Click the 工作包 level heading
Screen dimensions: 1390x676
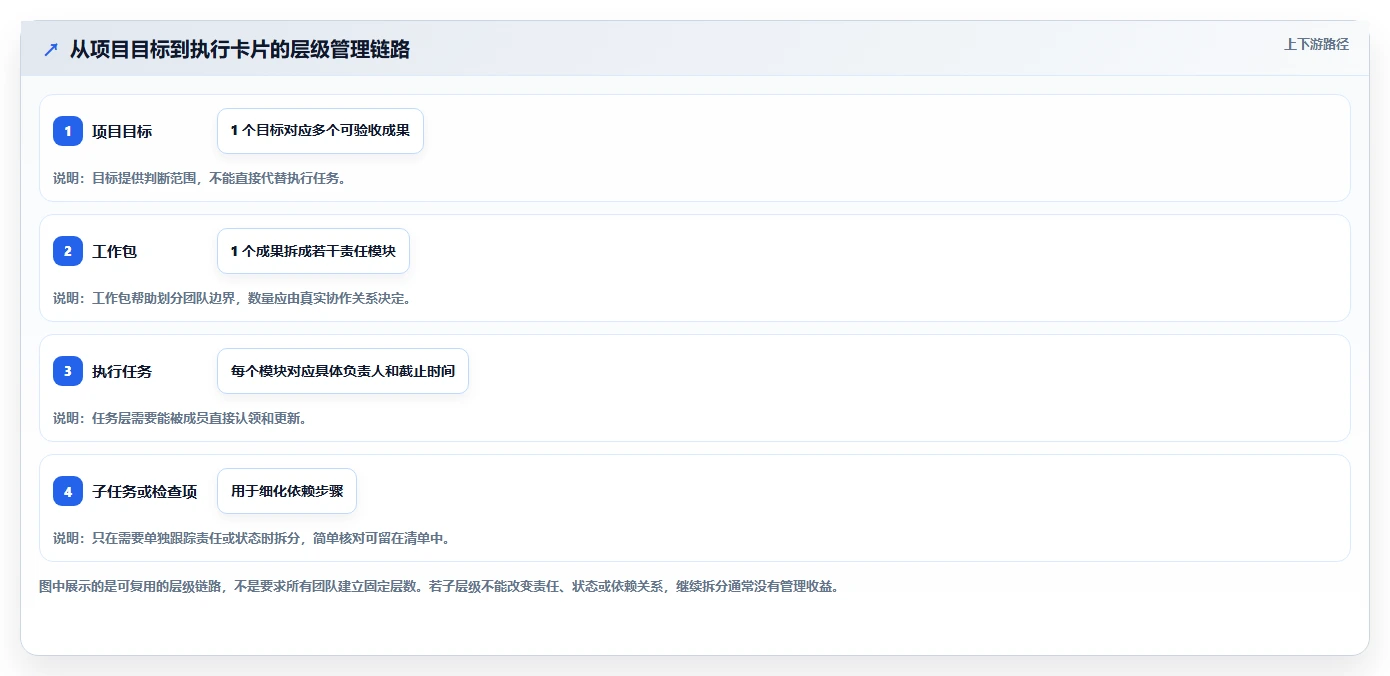point(114,251)
